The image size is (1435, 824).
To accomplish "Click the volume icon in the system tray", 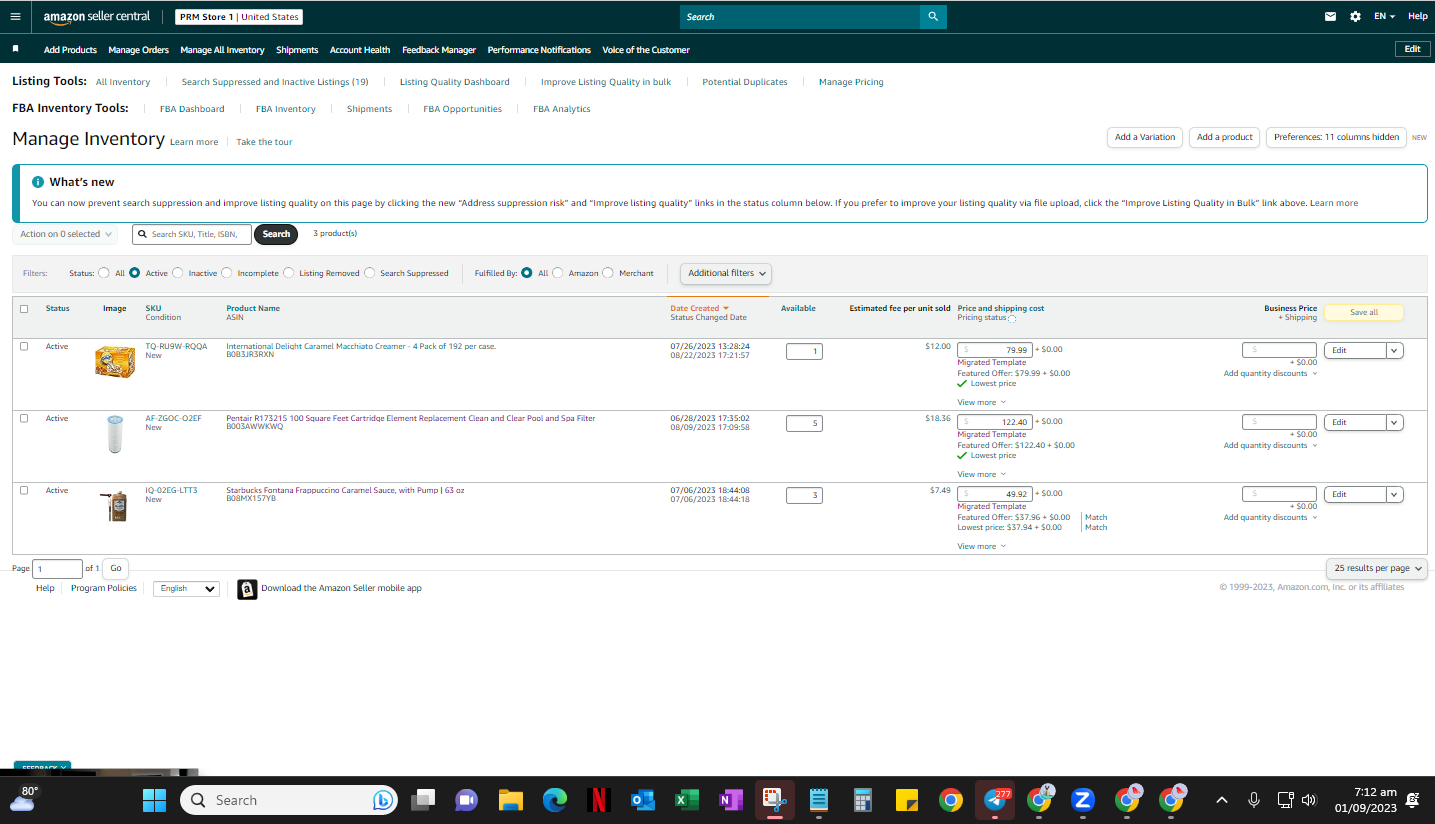I will coord(1309,800).
